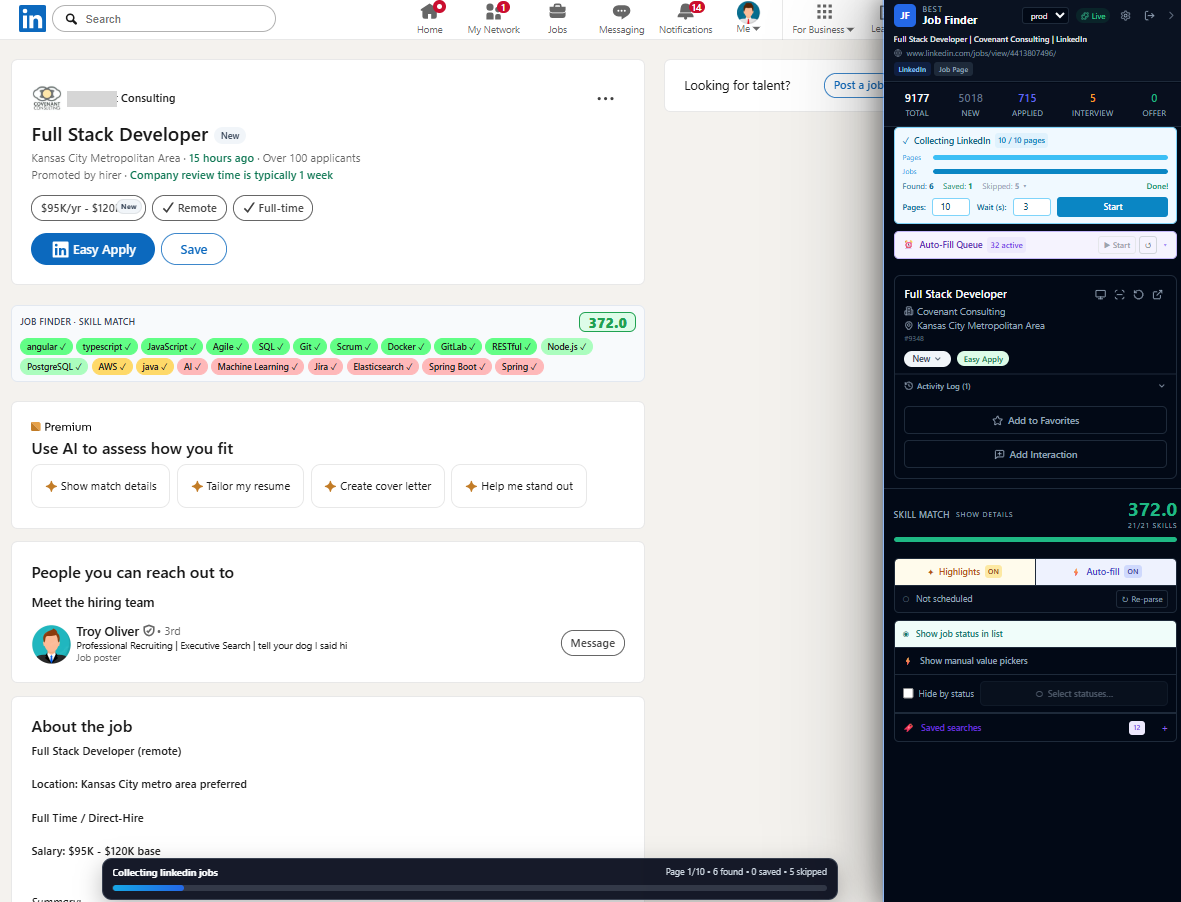Image resolution: width=1181 pixels, height=902 pixels.
Task: Click the refresh icon on job card
Action: click(x=1138, y=294)
